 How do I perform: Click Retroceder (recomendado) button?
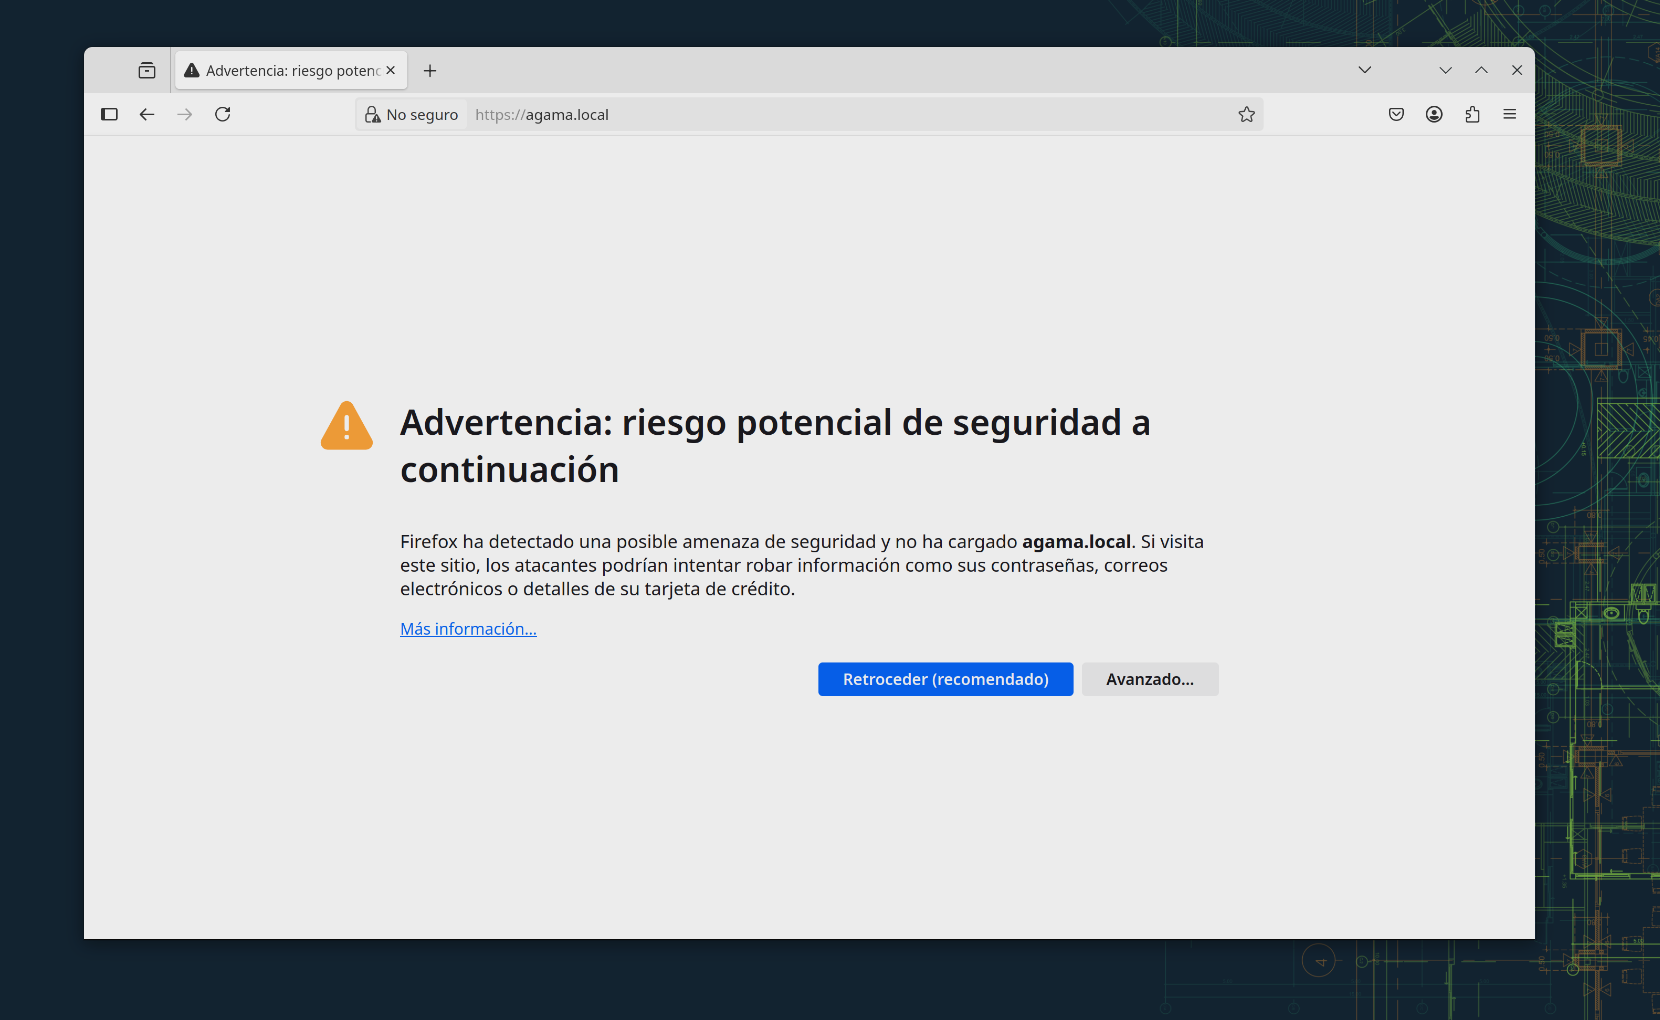tap(945, 679)
